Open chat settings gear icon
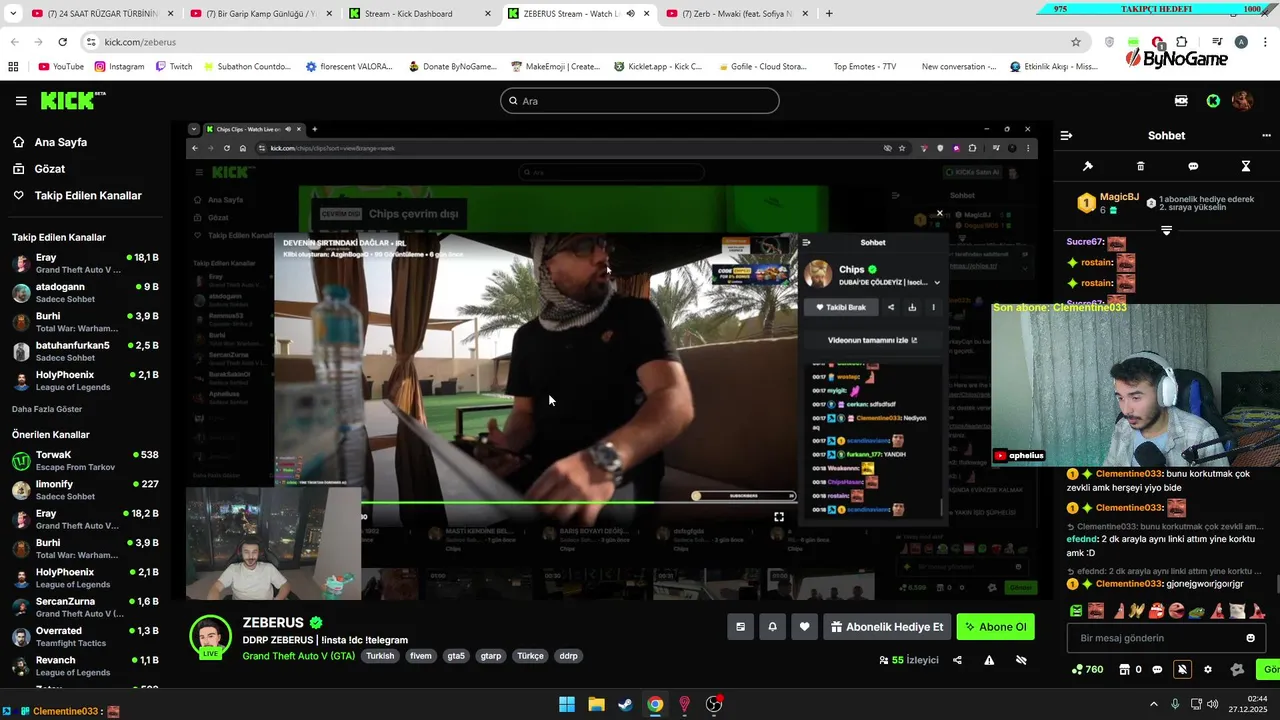The image size is (1280, 720). coord(1208,670)
